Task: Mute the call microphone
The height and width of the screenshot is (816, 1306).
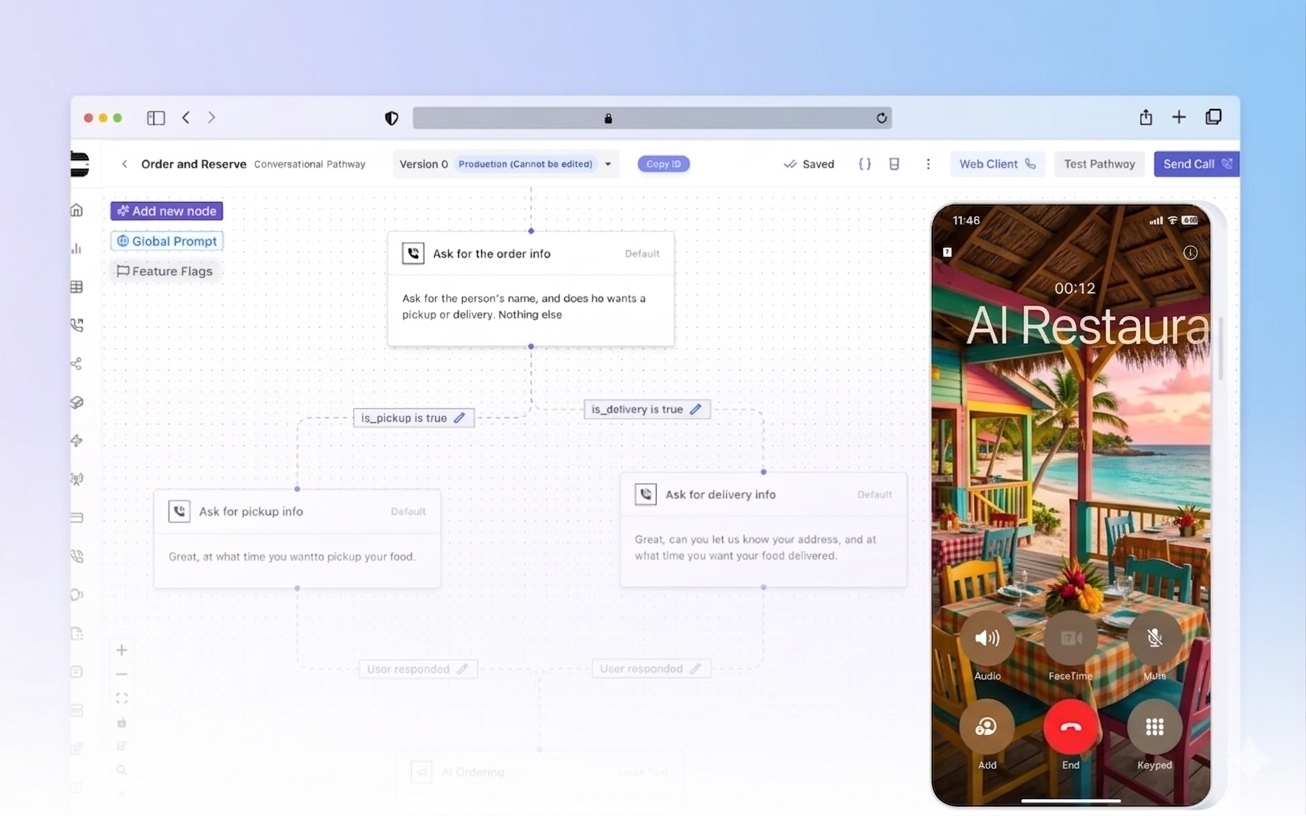Action: (1154, 639)
